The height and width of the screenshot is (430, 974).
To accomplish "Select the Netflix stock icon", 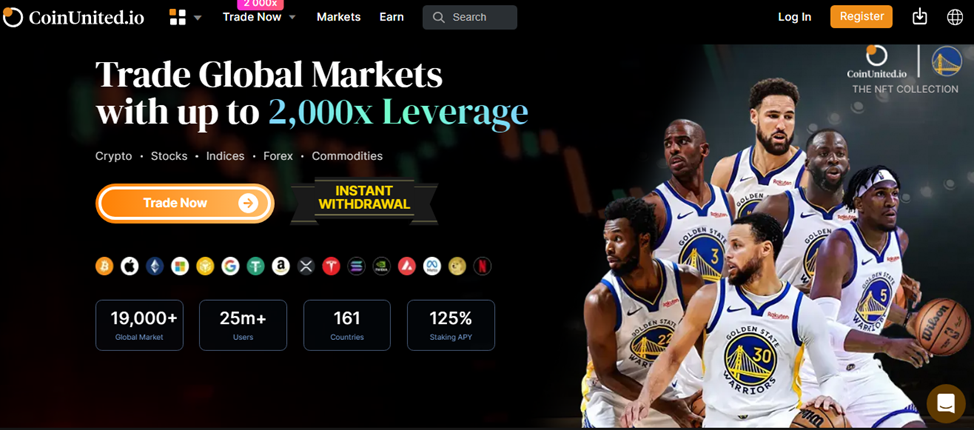I will [x=482, y=267].
